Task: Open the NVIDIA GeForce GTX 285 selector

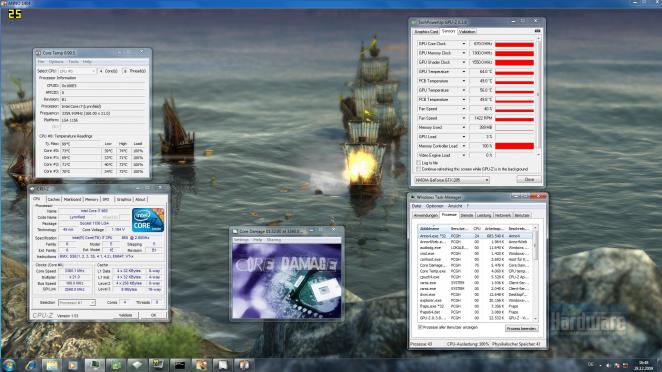Action: pyautogui.click(x=452, y=180)
